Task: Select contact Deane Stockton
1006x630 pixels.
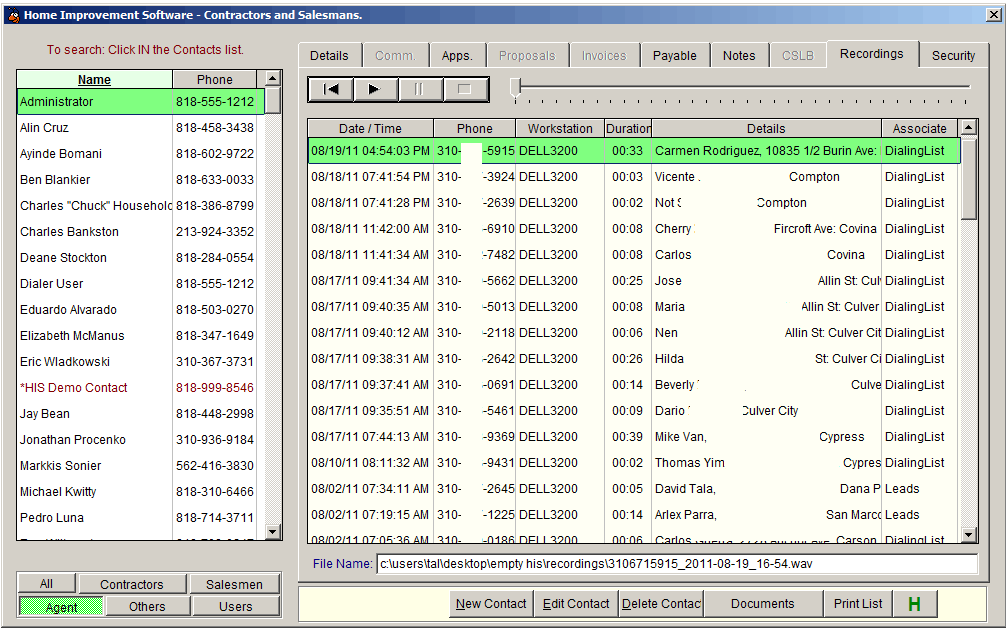Action: point(141,257)
